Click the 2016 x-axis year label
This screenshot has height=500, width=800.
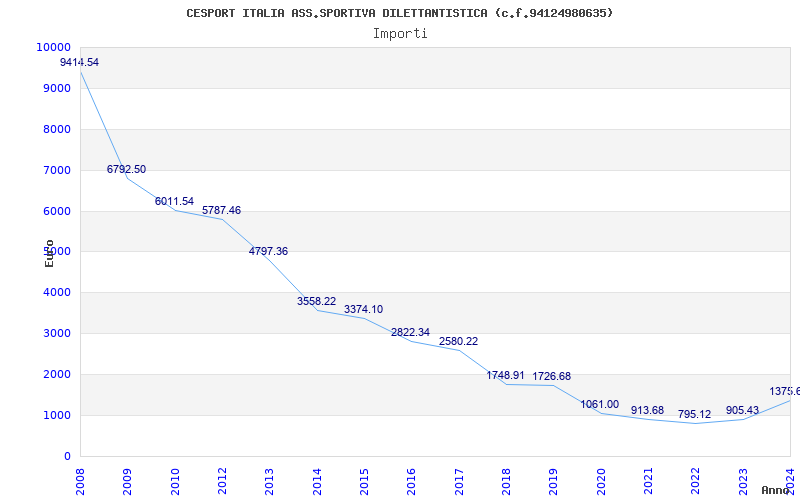(411, 481)
